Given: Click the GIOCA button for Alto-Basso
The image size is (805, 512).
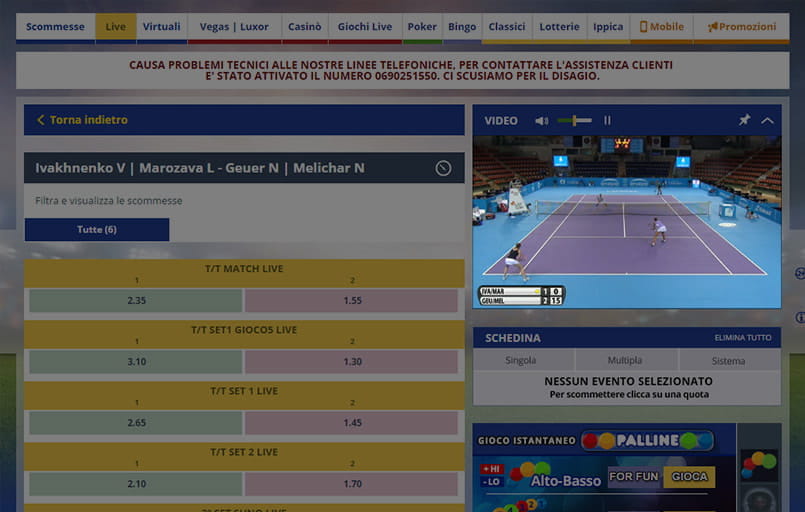Looking at the screenshot, I should tap(688, 477).
